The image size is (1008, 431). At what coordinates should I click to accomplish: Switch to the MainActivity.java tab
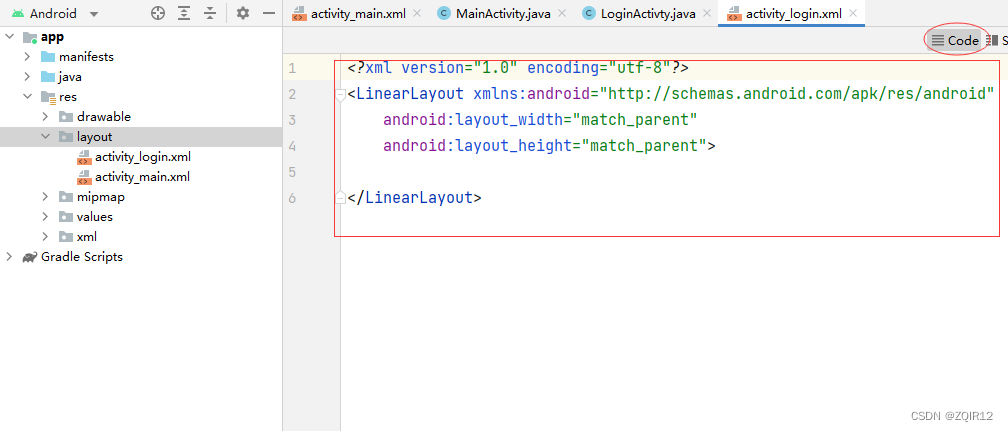tap(503, 14)
